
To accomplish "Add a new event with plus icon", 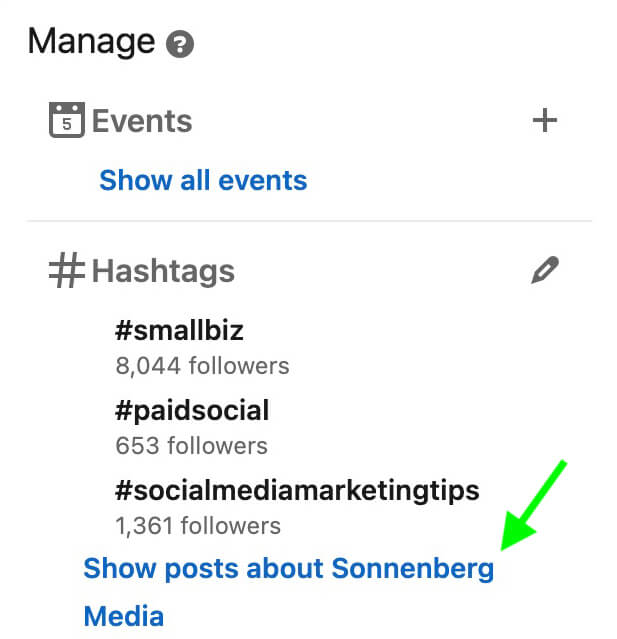I will 544,121.
